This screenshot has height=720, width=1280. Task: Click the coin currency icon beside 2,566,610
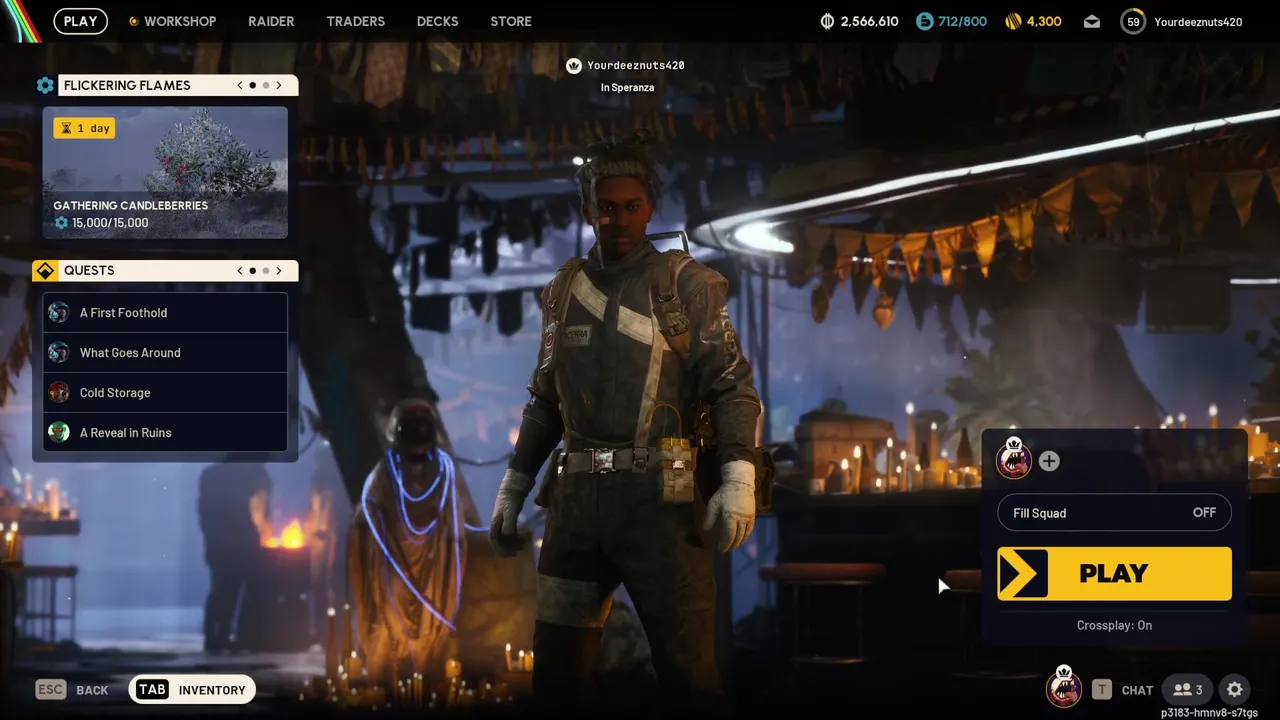pos(827,21)
